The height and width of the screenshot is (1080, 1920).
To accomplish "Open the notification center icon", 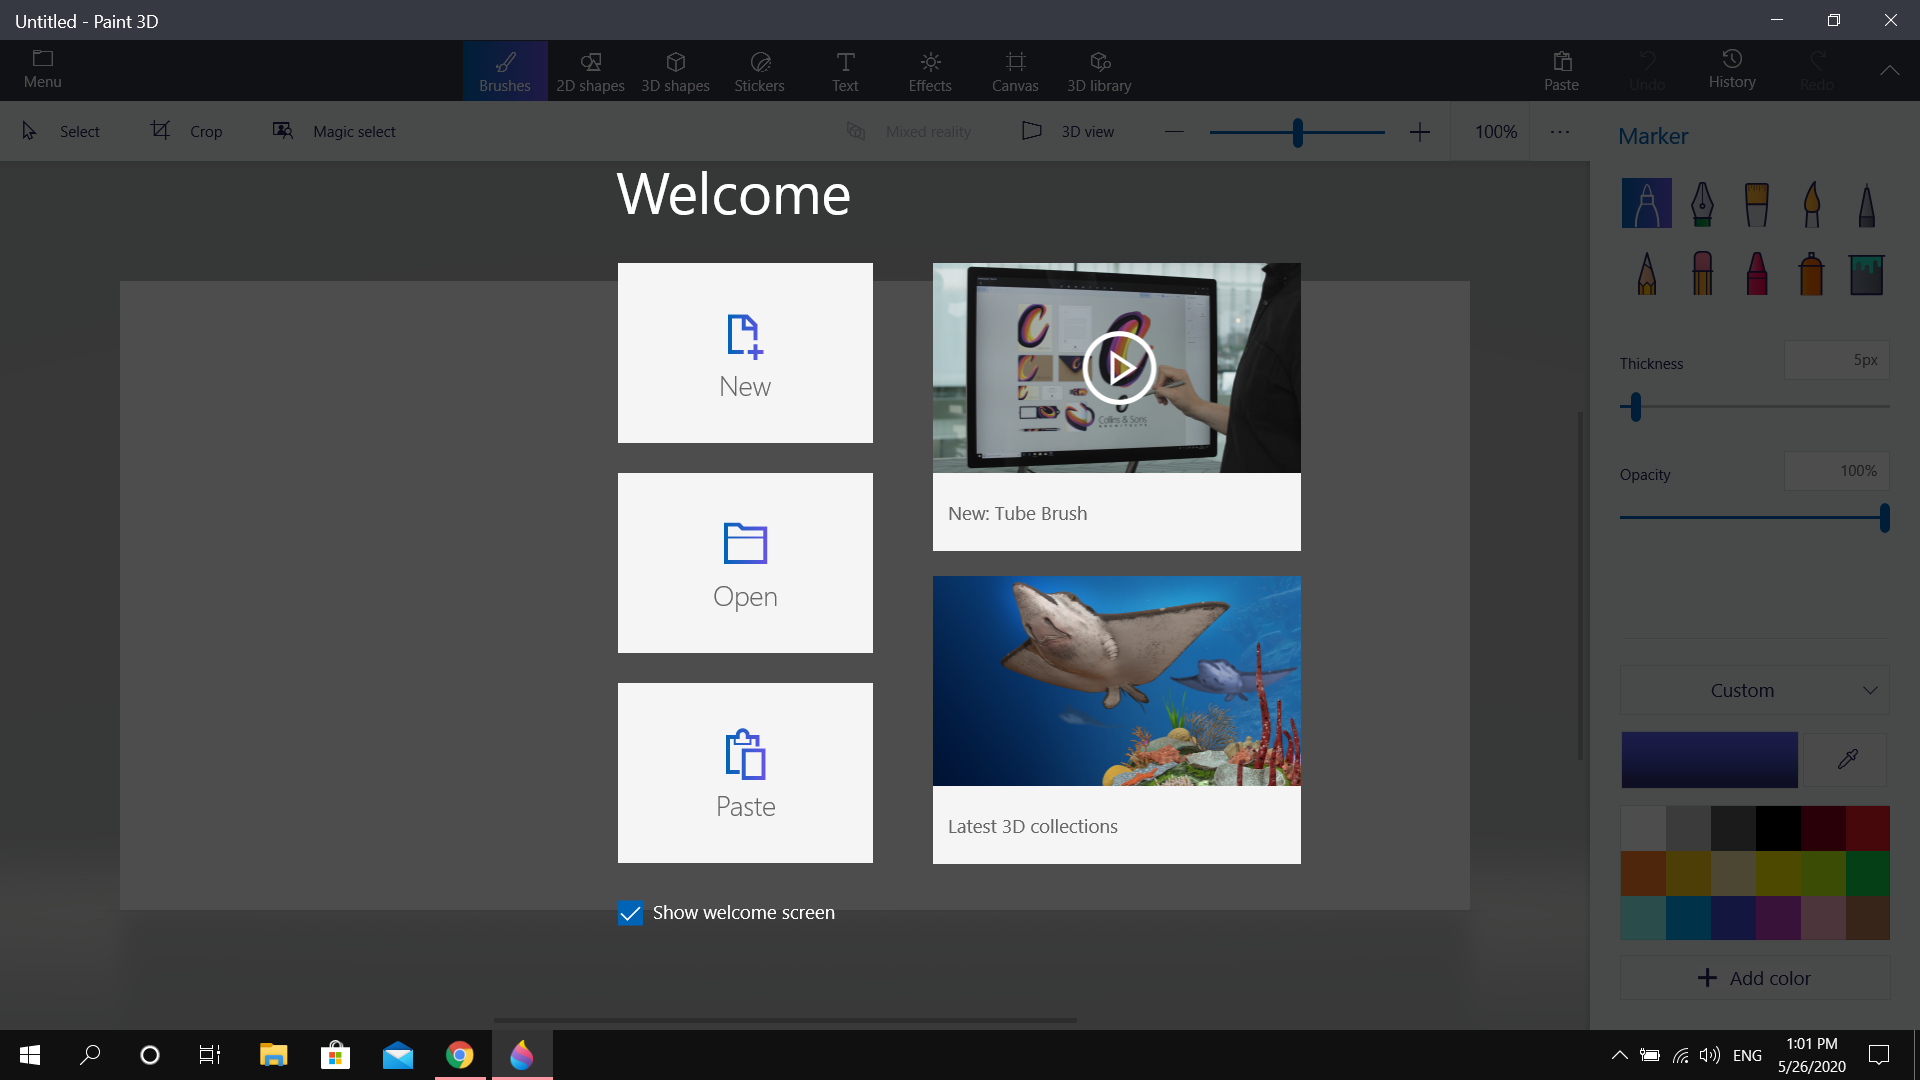I will click(1879, 1055).
